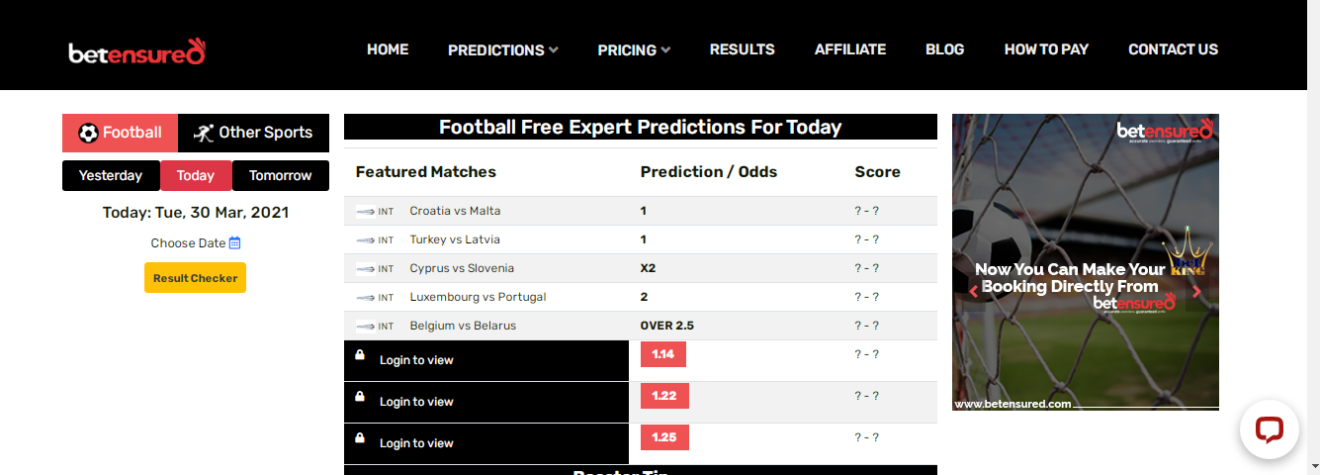This screenshot has width=1320, height=475.
Task: Click the lock icon beside odds 1.14
Action: pos(360,355)
